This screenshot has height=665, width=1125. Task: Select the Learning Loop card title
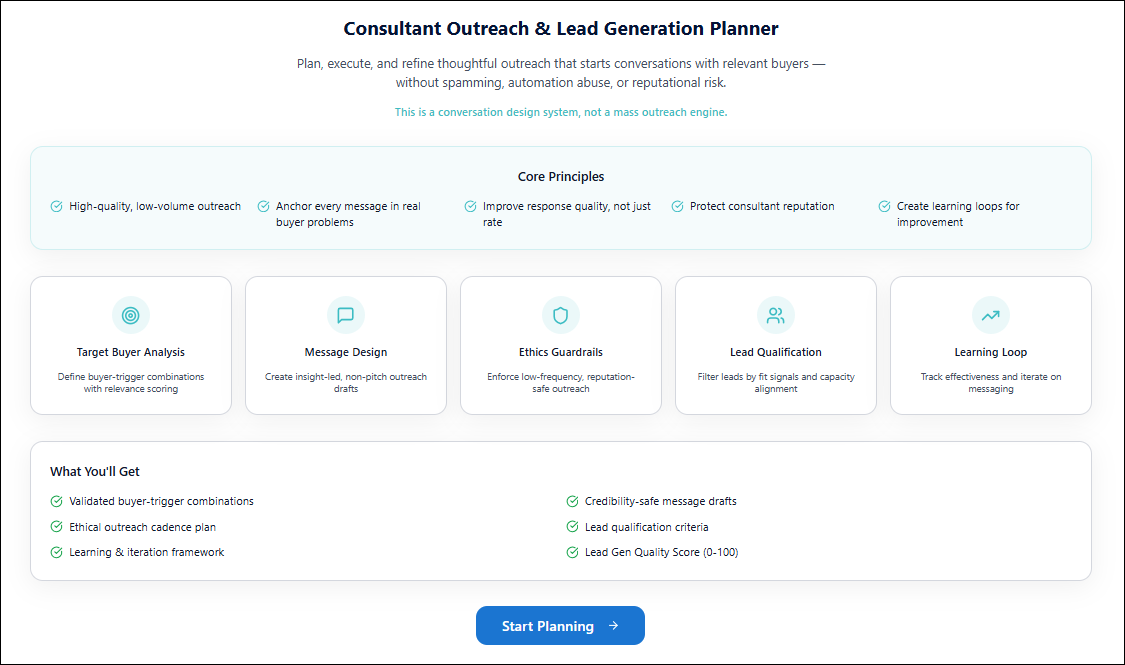[991, 352]
